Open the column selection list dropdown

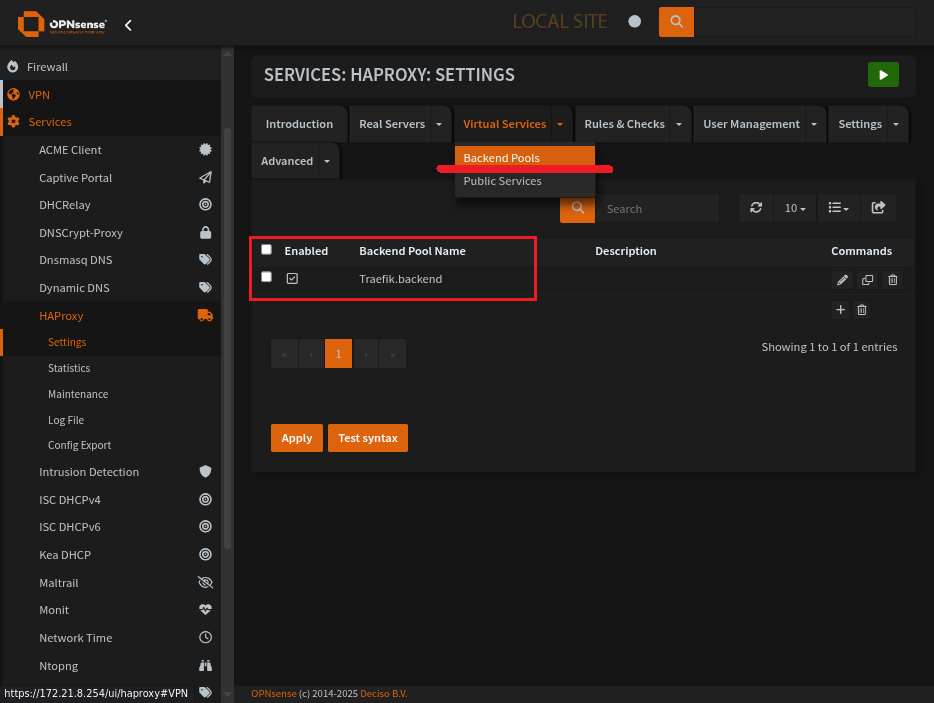point(838,208)
